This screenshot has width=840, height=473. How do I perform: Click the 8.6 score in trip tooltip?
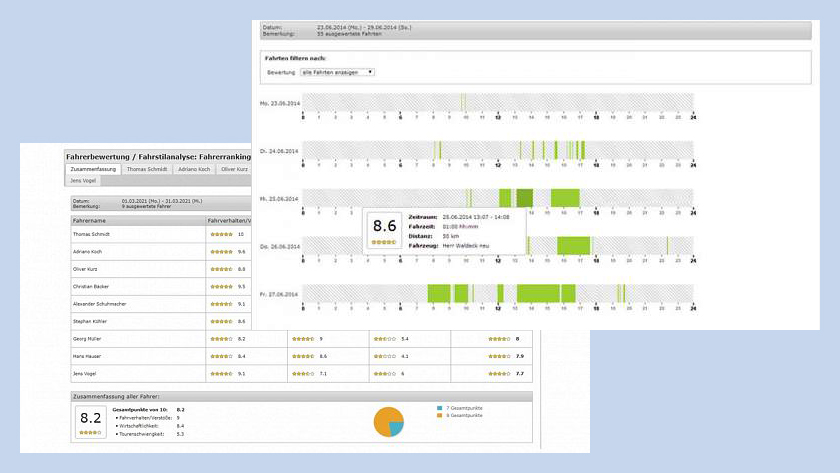[385, 226]
